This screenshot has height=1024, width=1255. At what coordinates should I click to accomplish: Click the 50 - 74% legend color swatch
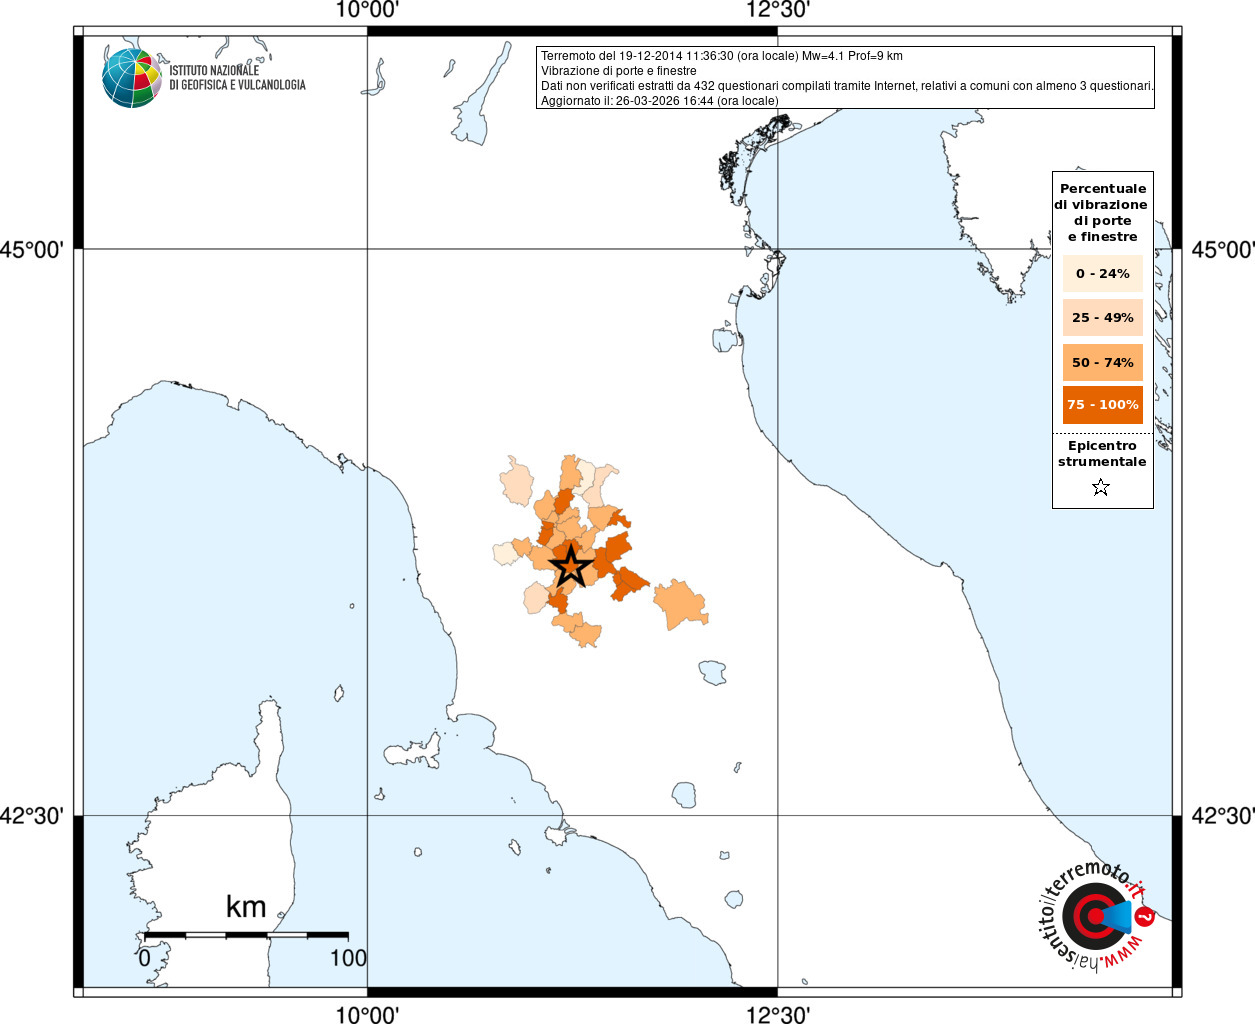(1102, 362)
